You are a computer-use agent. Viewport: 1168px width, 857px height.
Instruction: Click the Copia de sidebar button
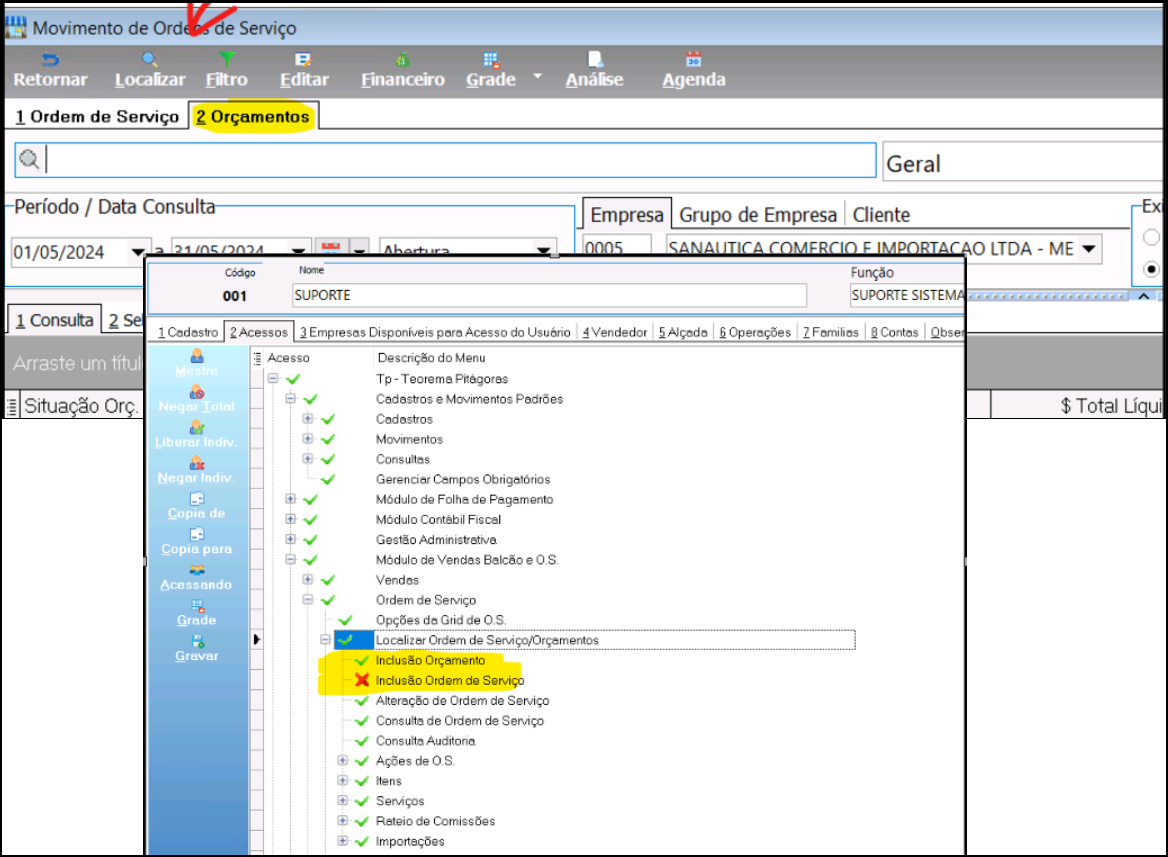[x=197, y=507]
